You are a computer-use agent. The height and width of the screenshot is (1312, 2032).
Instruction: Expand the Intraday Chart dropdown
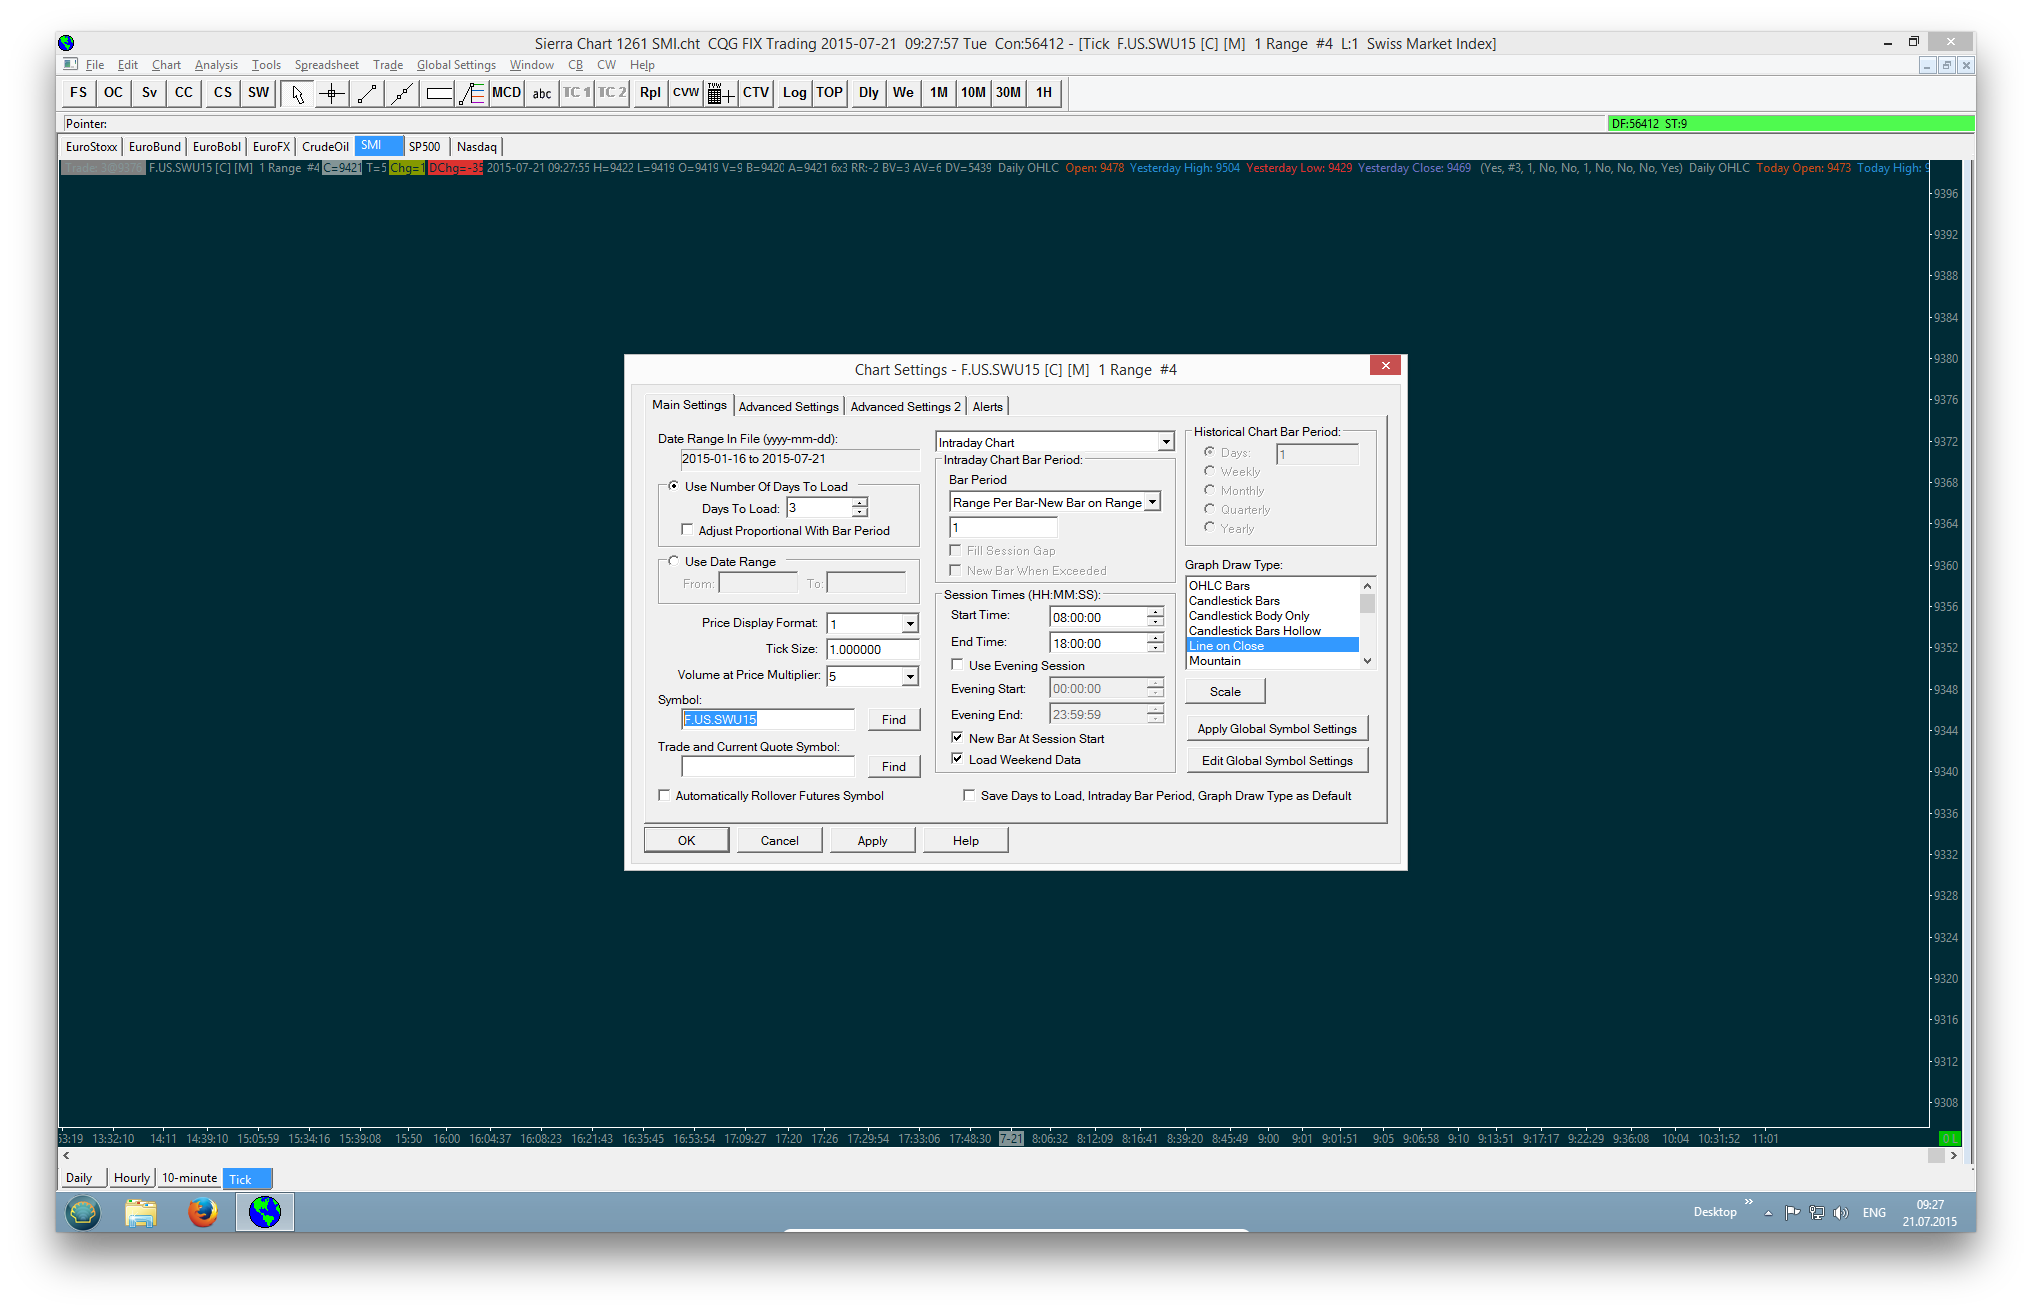click(1165, 442)
